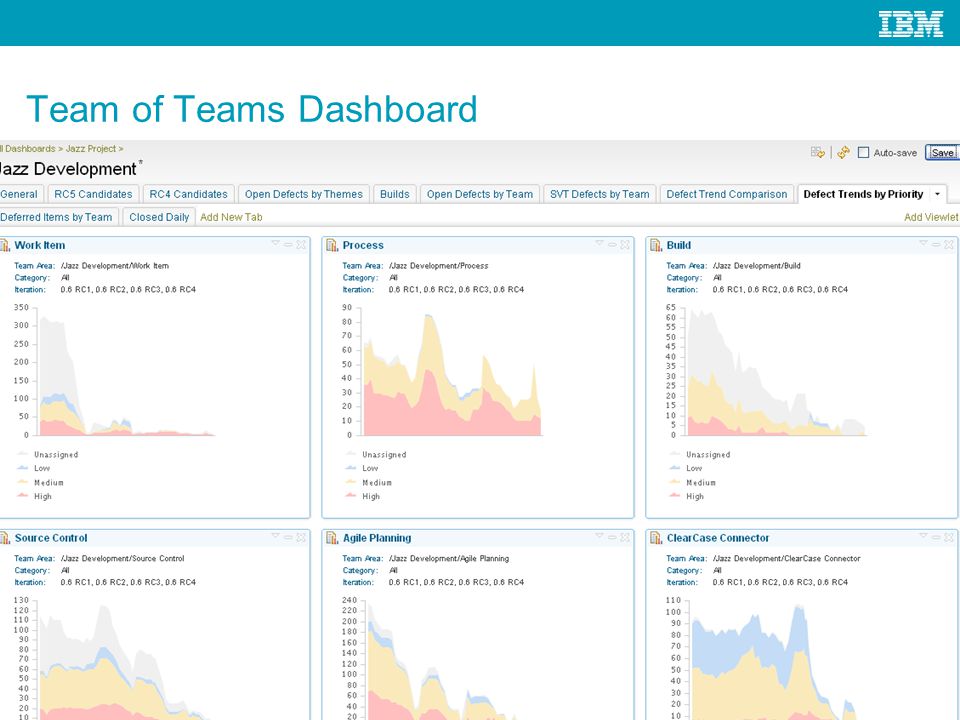Minimize the Process viewlet
The width and height of the screenshot is (960, 720).
pyautogui.click(x=612, y=244)
